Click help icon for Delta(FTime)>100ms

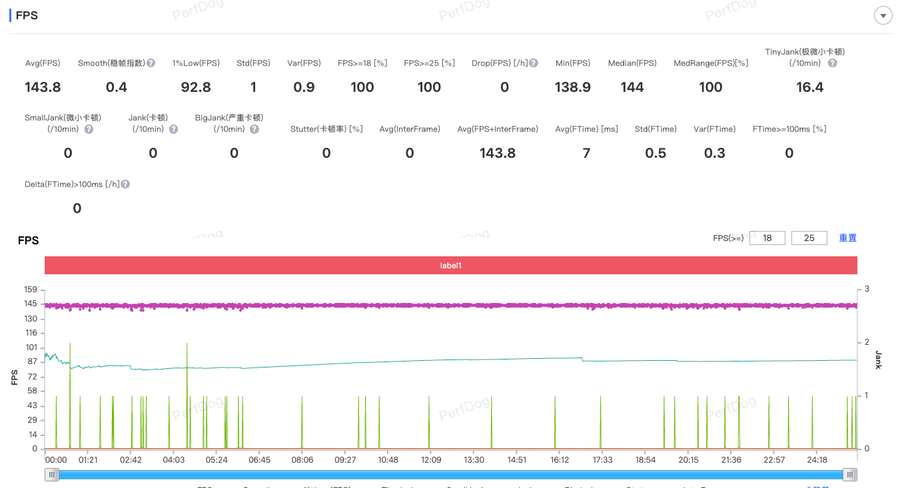click(x=125, y=184)
